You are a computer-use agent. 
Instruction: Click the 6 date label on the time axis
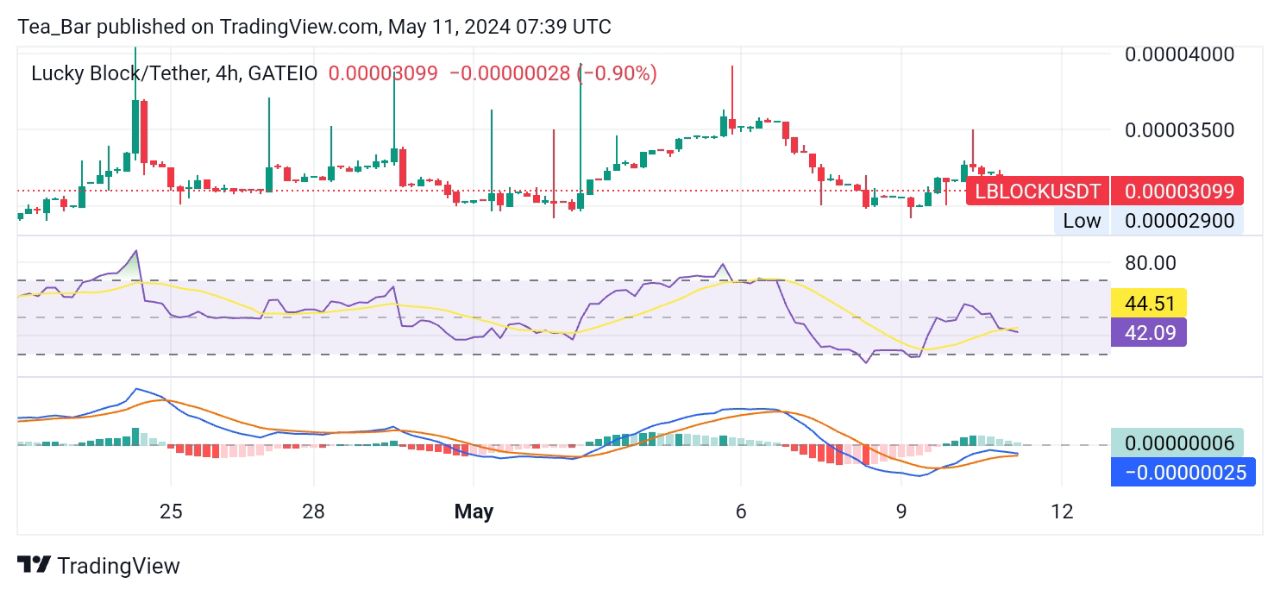point(740,512)
